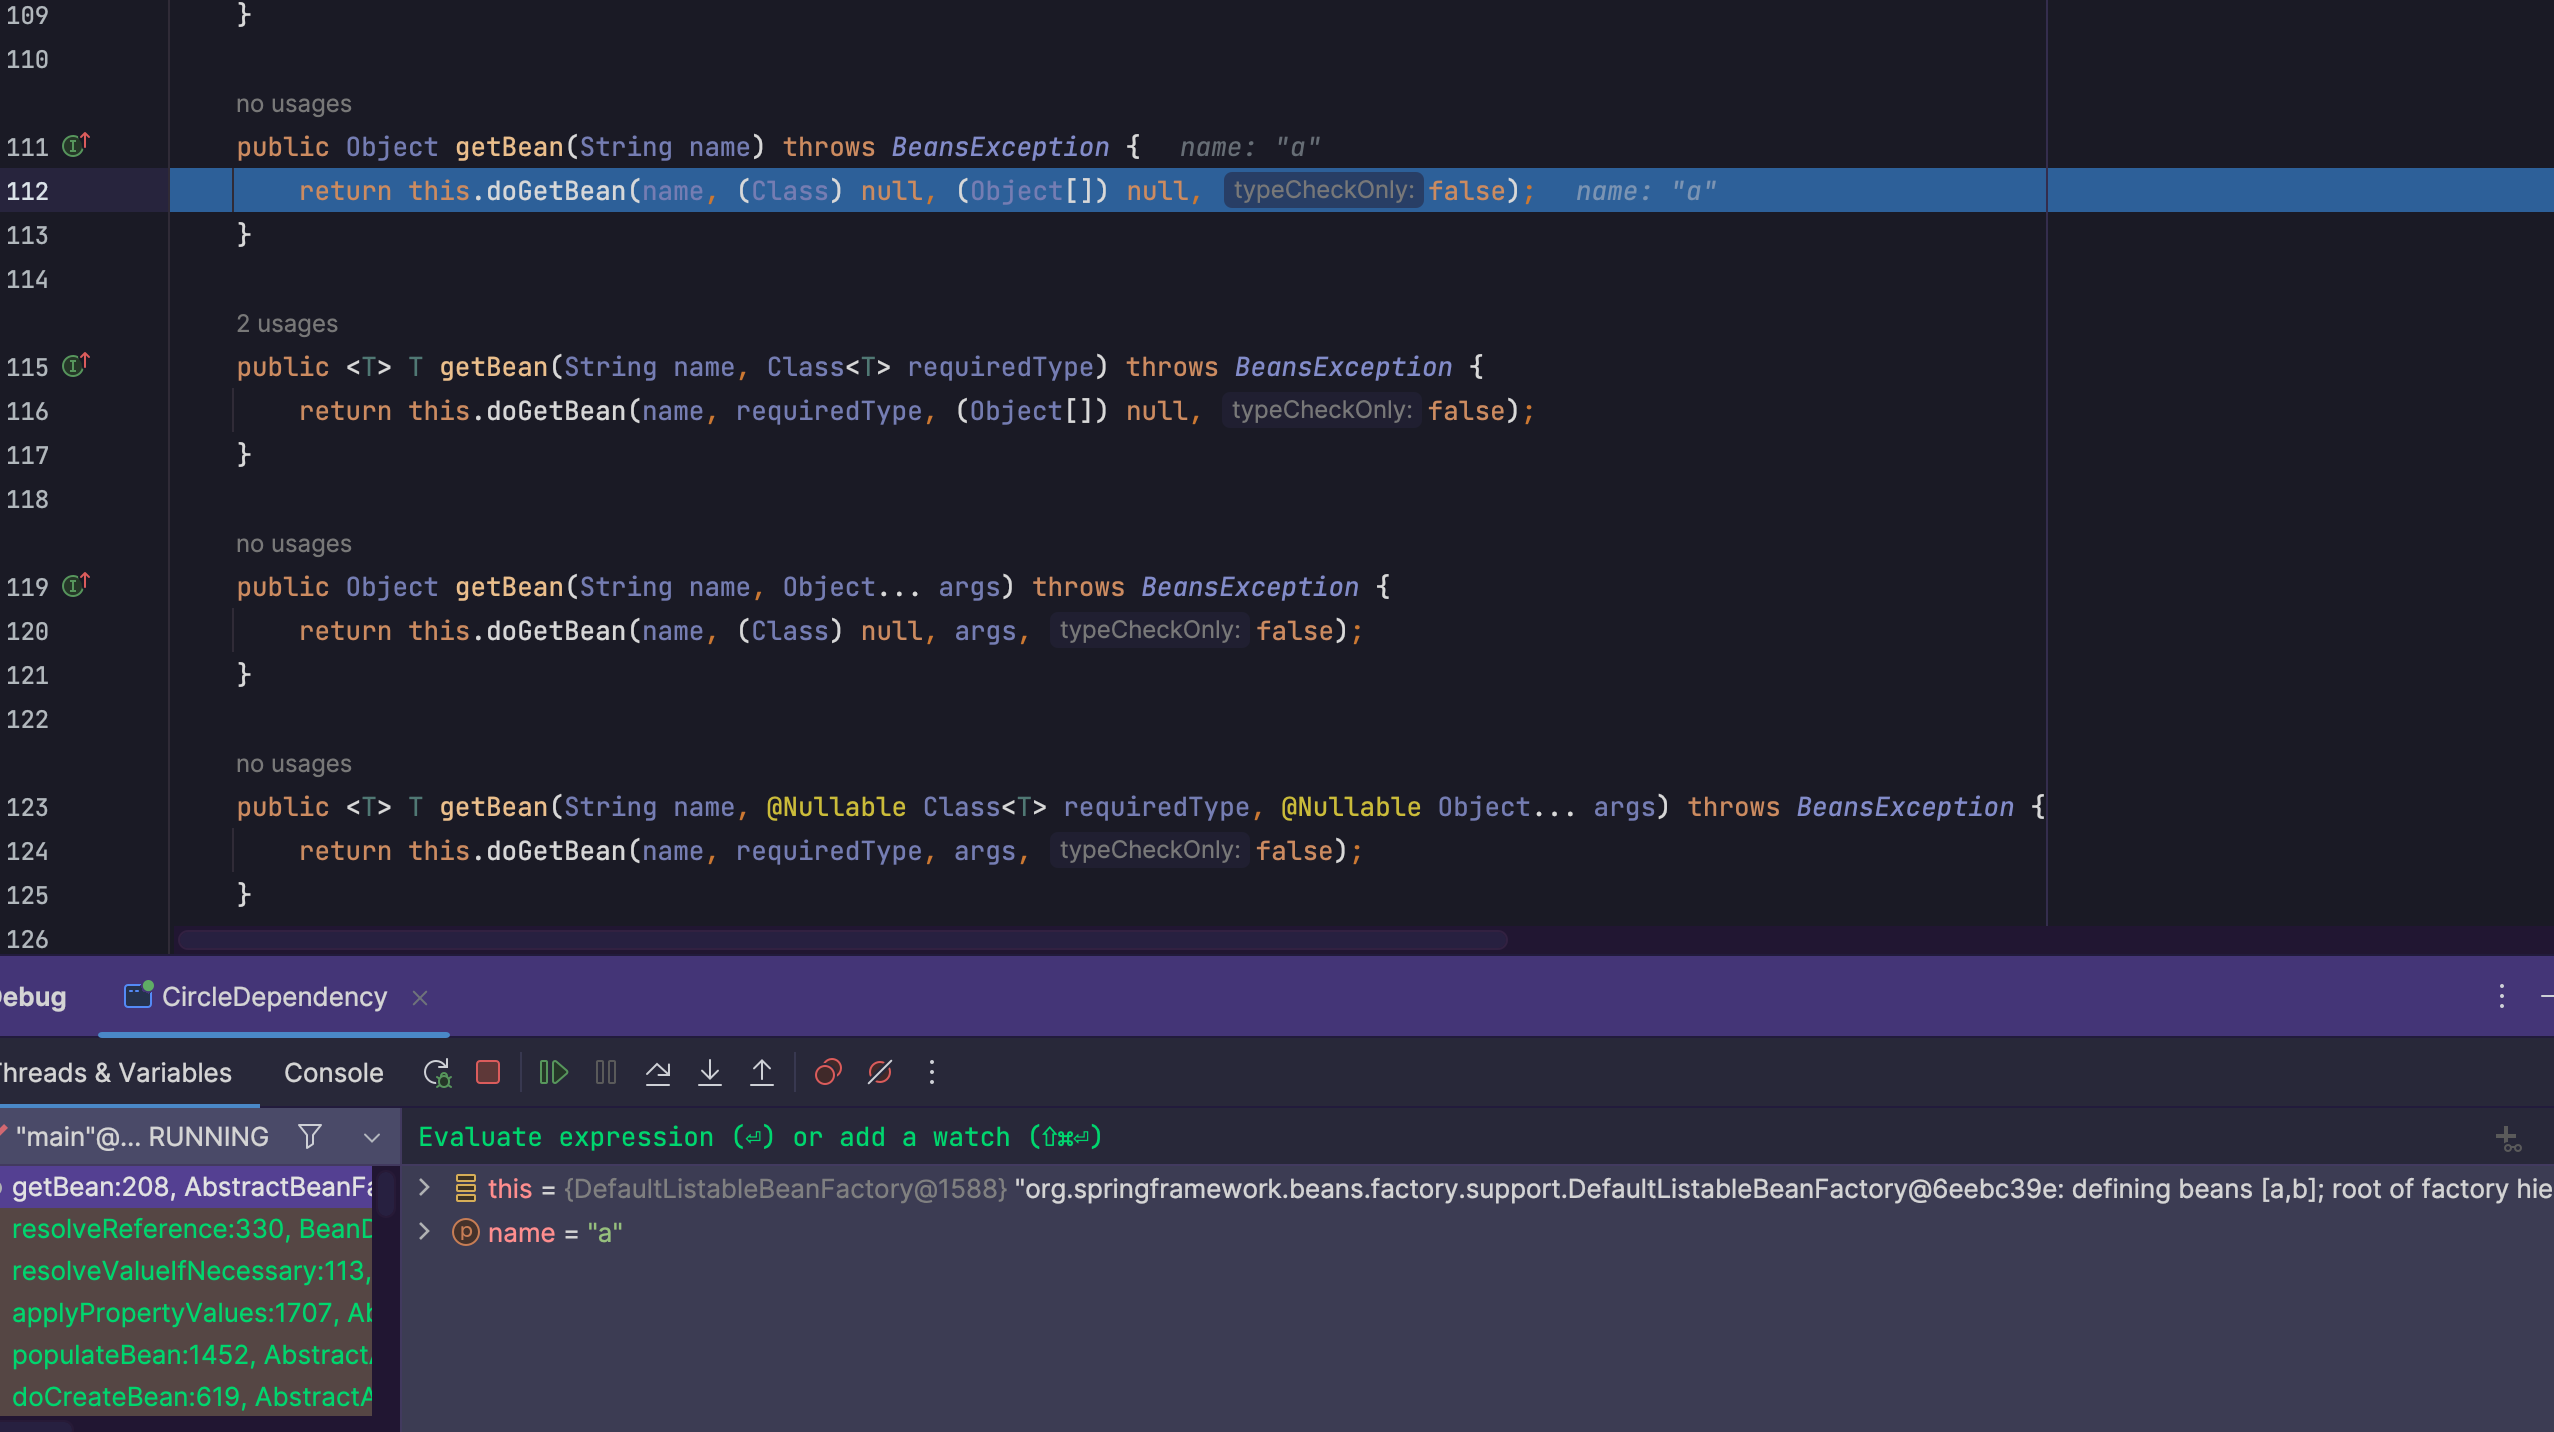Click the override gutter icon on line 115
The height and width of the screenshot is (1432, 2554).
tap(76, 366)
